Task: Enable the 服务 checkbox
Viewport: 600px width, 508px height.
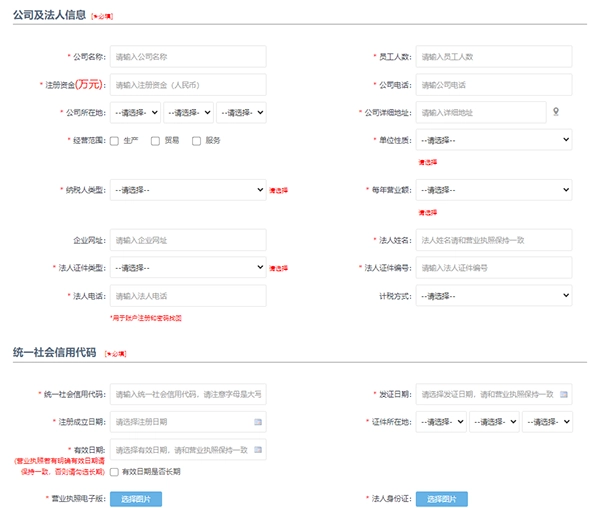Action: [196, 141]
